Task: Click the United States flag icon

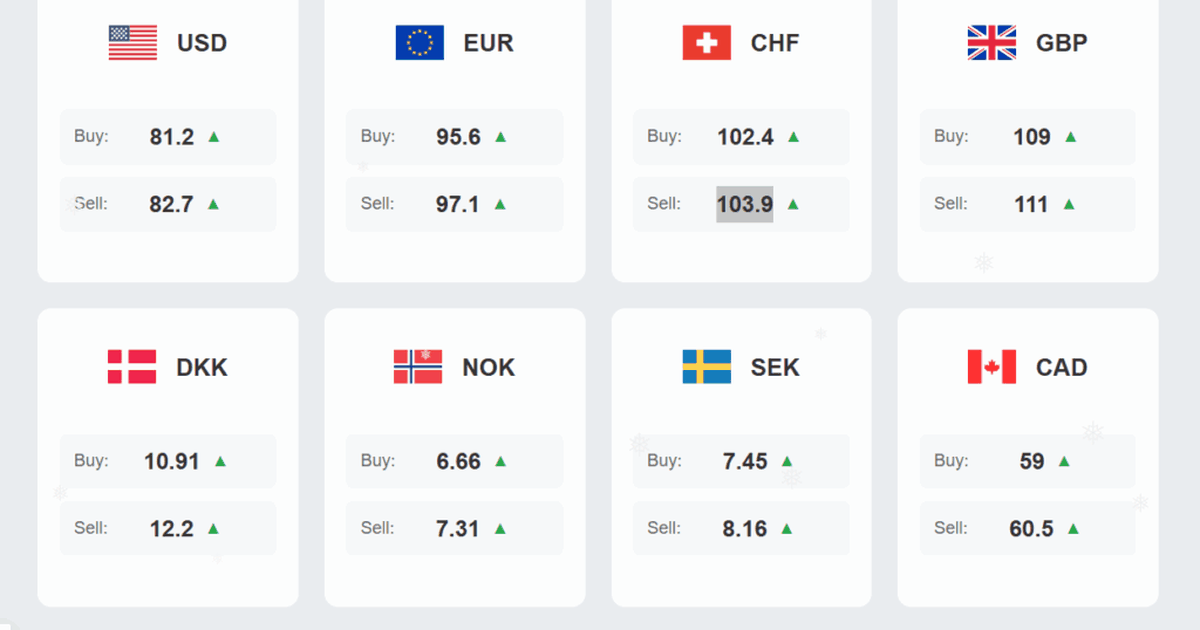Action: pos(133,43)
